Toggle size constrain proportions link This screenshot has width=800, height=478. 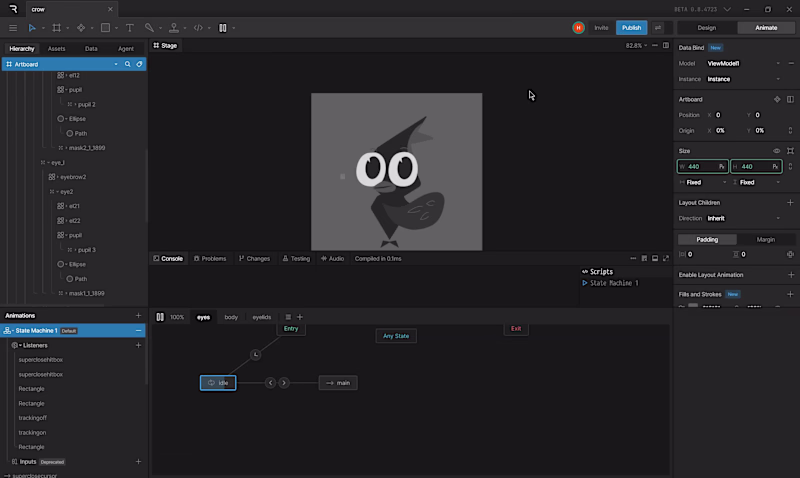click(790, 167)
